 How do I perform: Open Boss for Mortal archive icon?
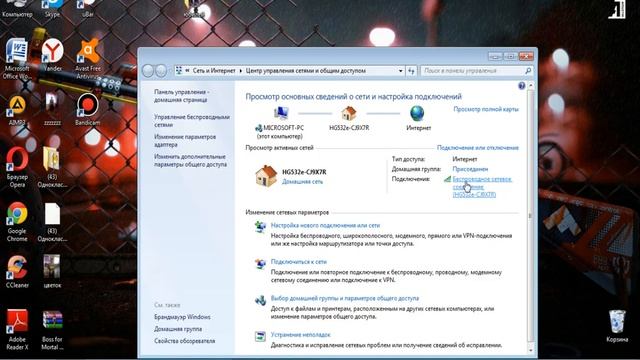52,330
